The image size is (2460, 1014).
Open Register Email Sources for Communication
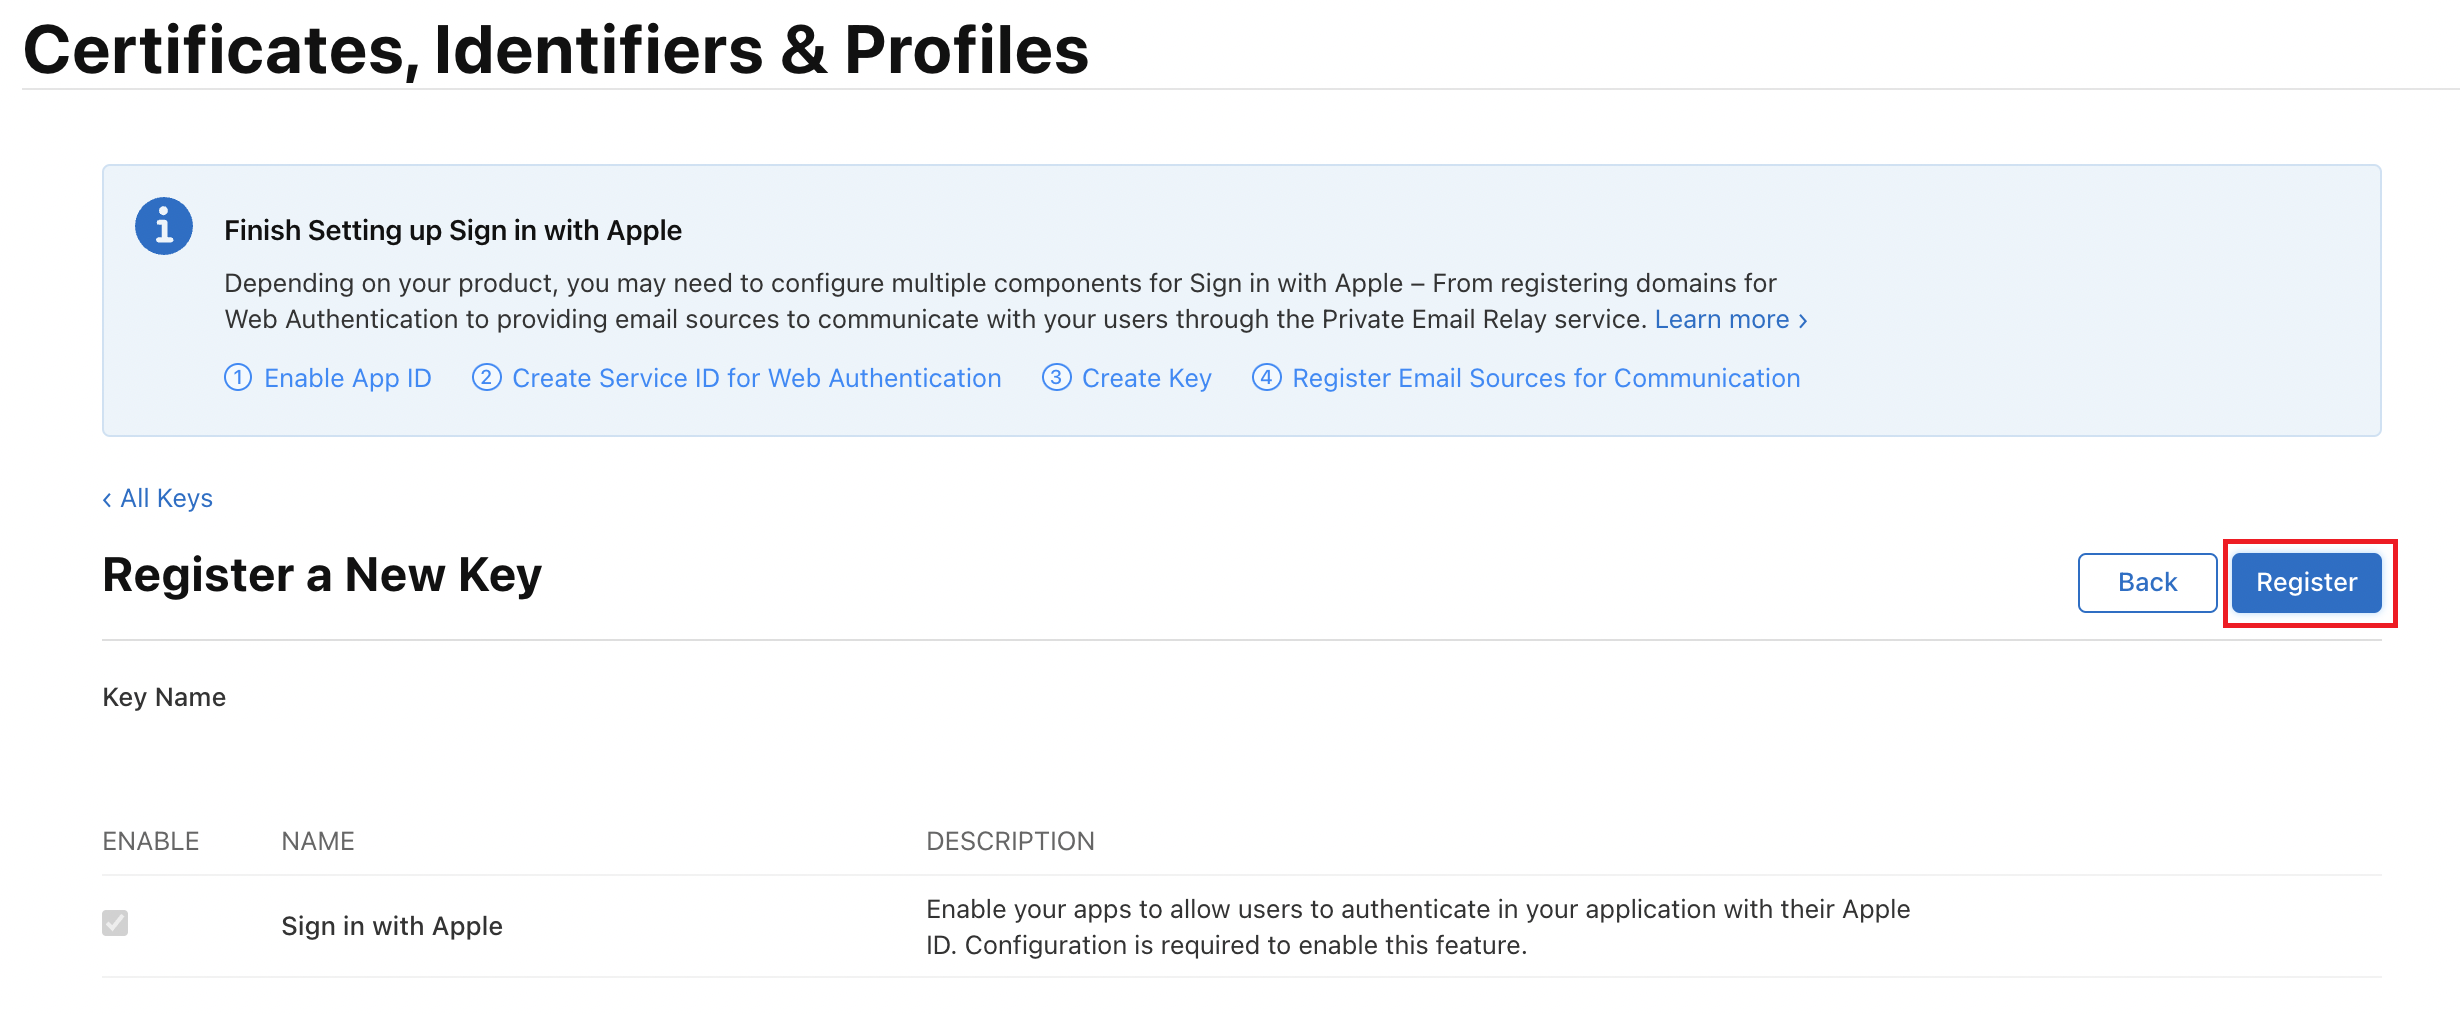point(1526,378)
